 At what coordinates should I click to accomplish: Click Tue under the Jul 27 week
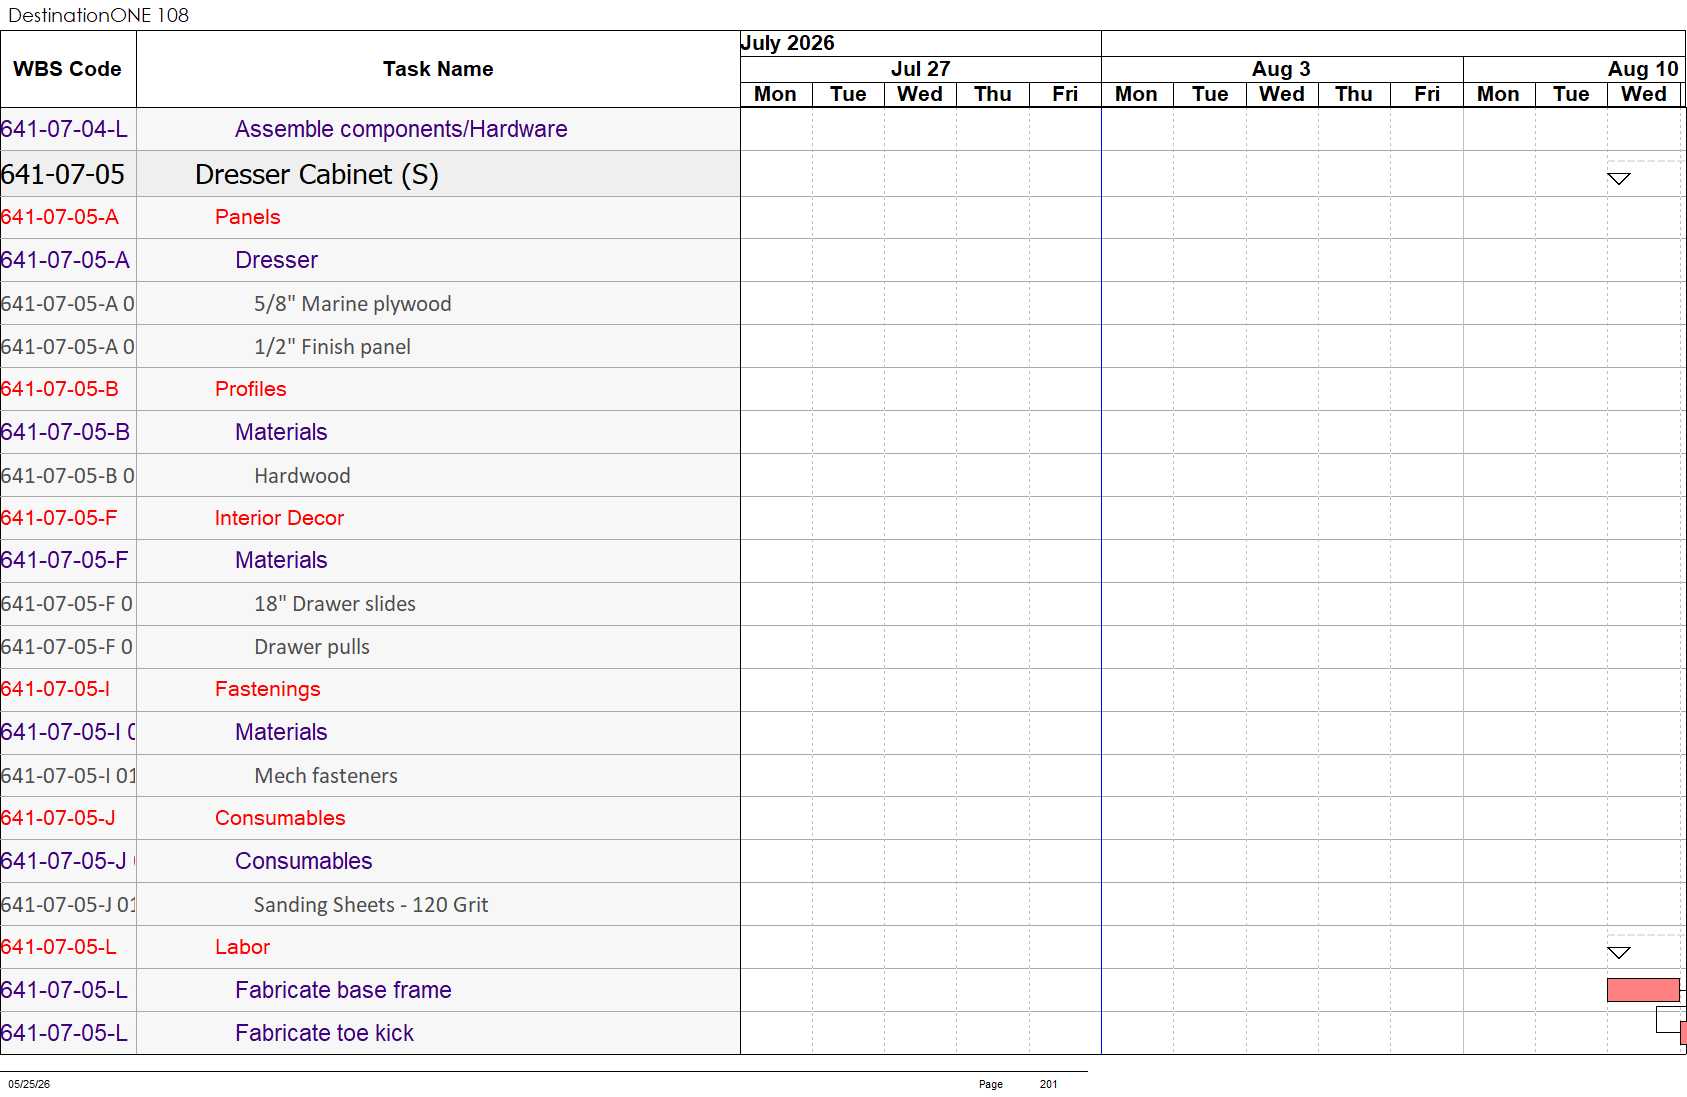848,94
